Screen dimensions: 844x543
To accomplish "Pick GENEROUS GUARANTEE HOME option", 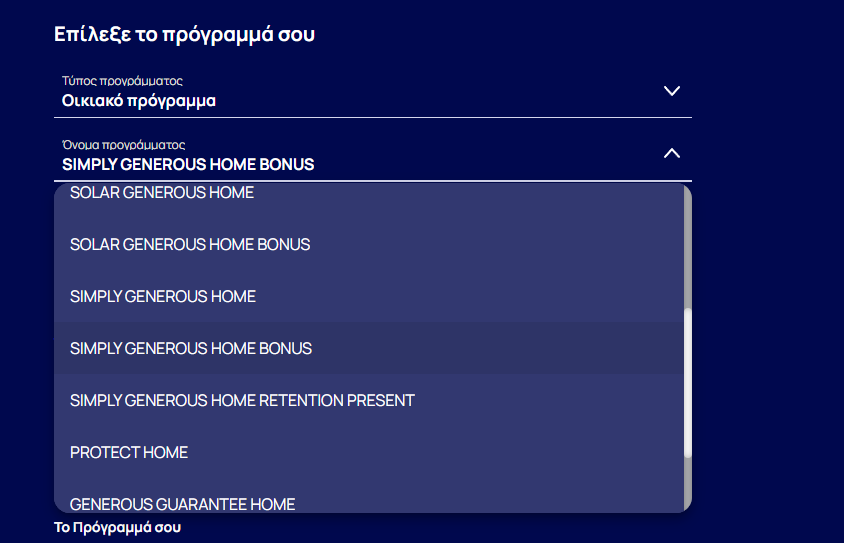I will coord(182,503).
